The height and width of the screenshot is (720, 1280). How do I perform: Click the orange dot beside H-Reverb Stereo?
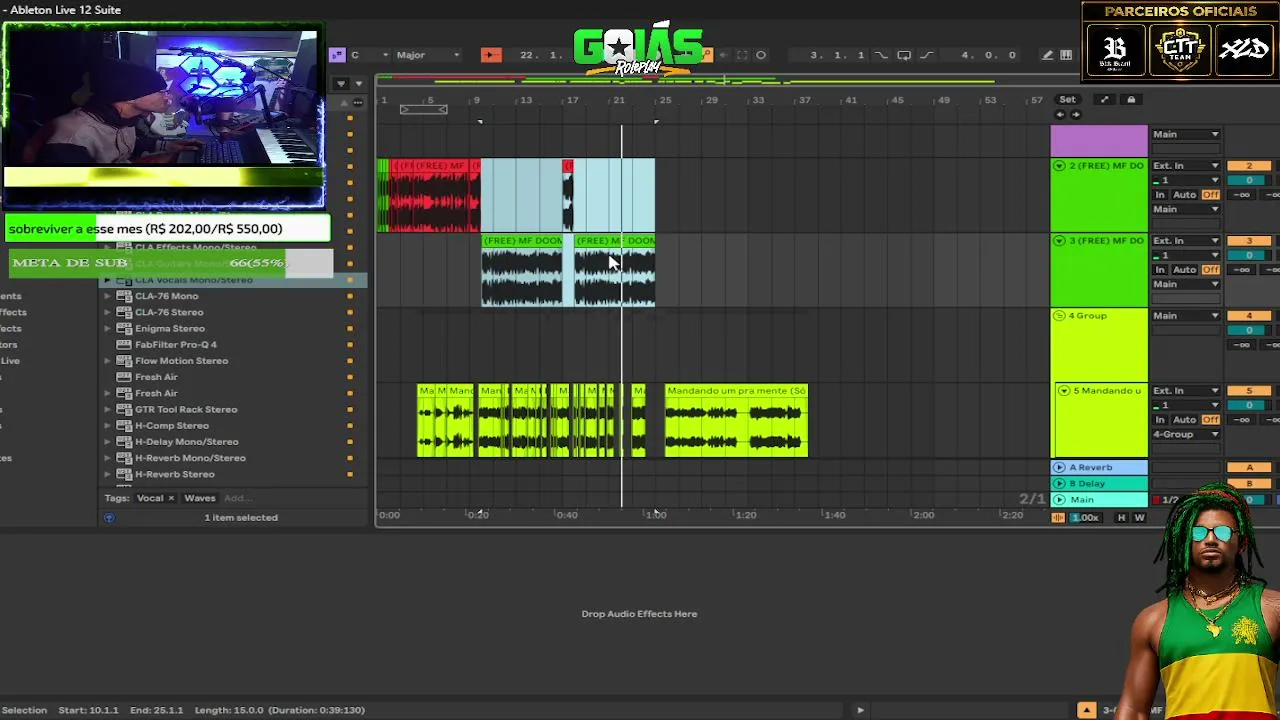point(350,474)
